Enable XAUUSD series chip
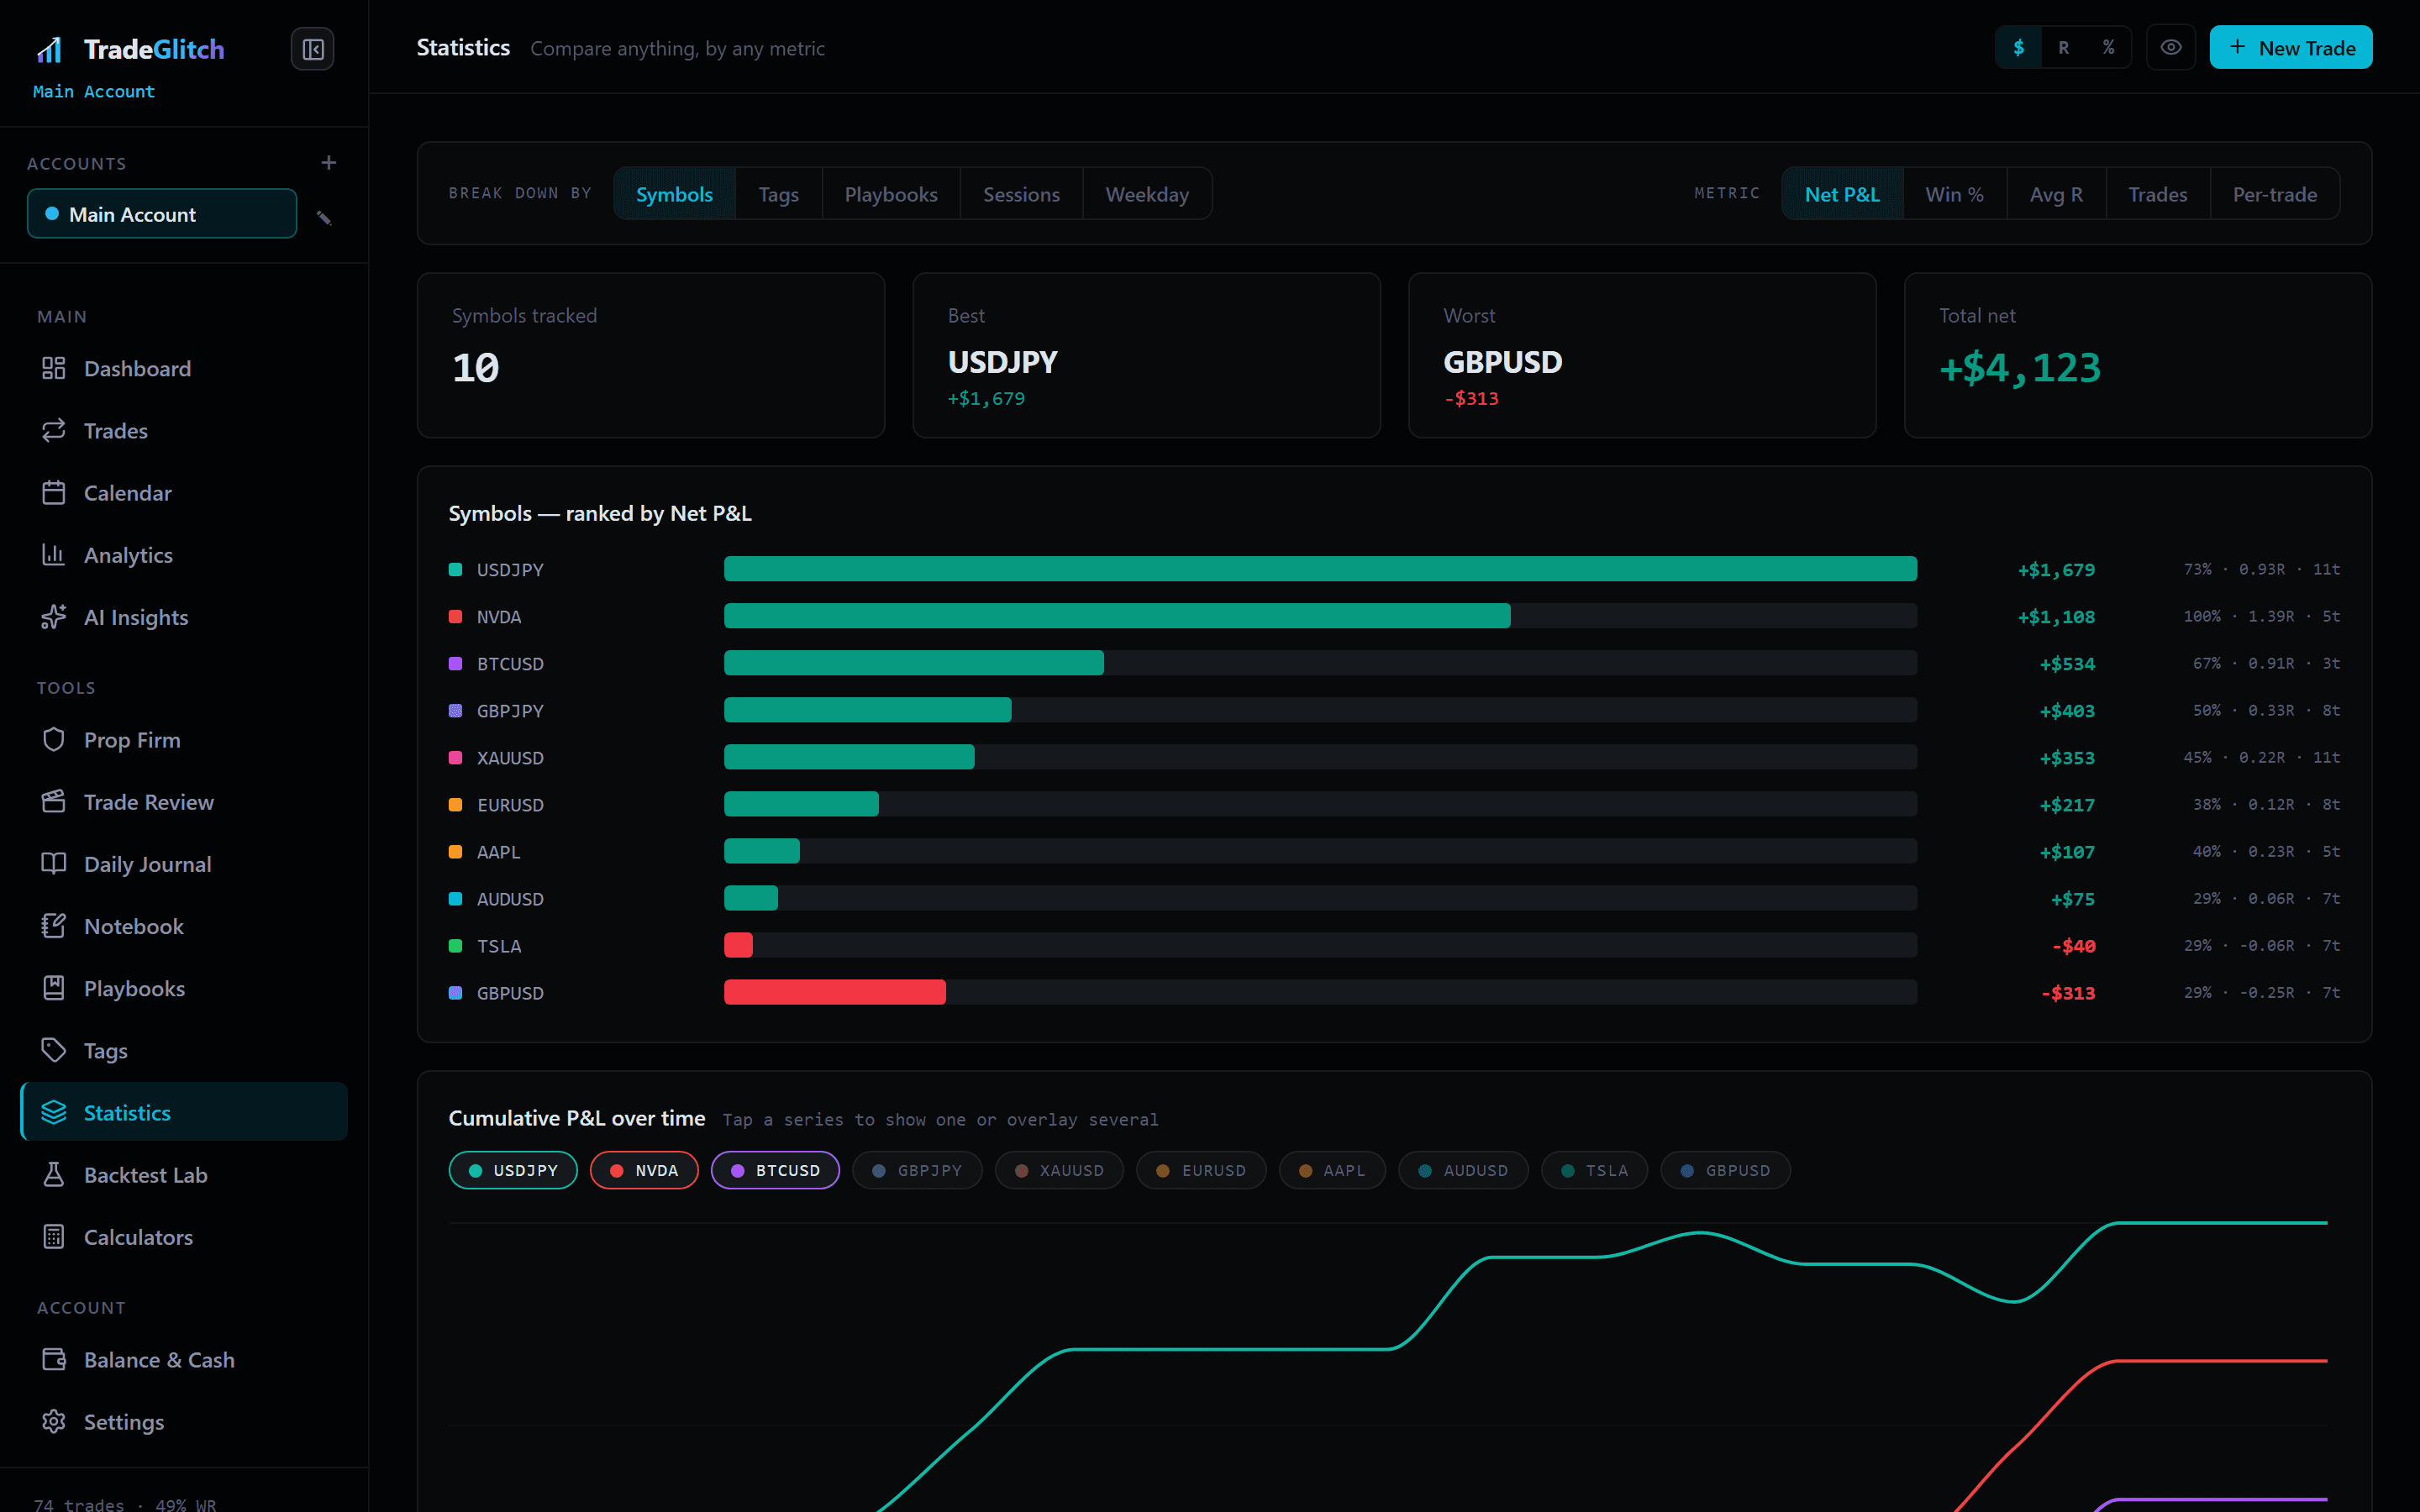 point(1059,1170)
